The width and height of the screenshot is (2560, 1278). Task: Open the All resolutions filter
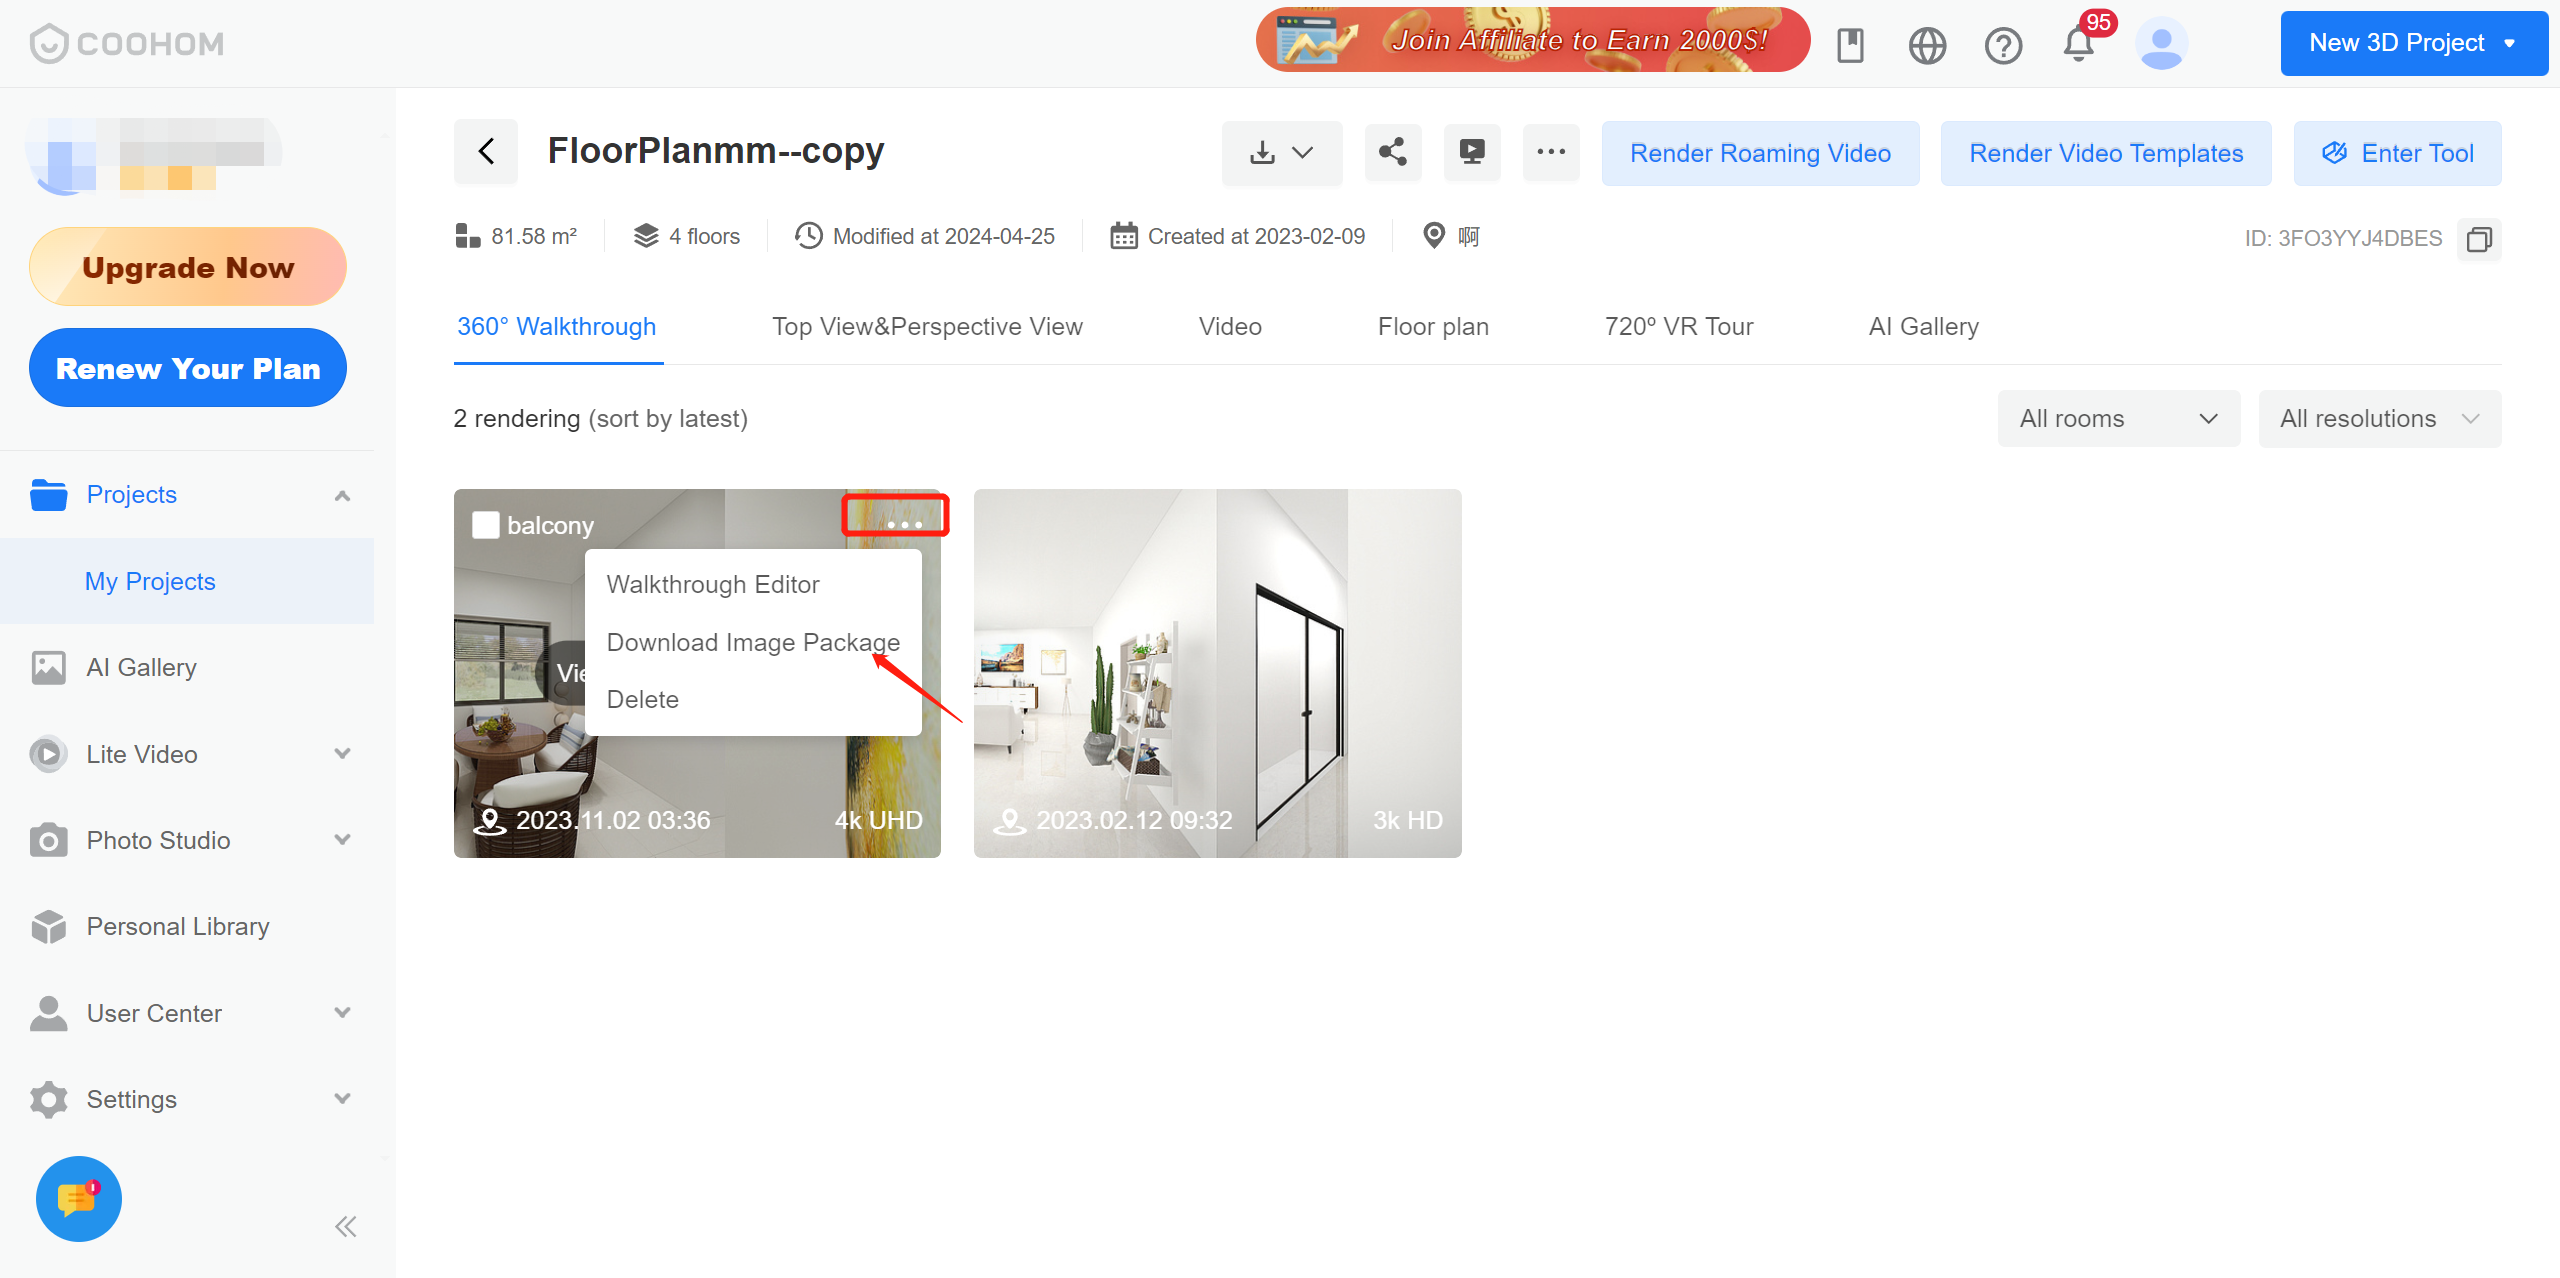pyautogui.click(x=2379, y=419)
